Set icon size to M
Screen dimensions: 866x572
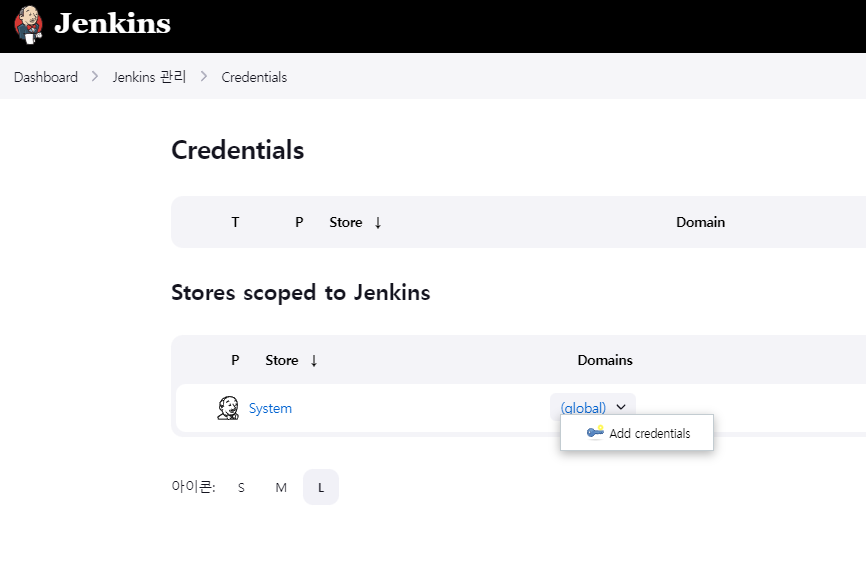point(281,487)
